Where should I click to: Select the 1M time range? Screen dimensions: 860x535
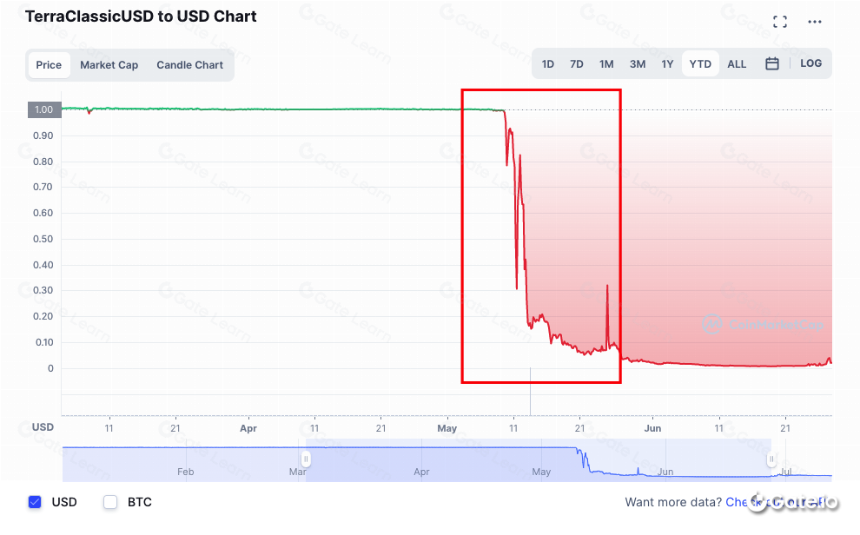click(x=606, y=64)
